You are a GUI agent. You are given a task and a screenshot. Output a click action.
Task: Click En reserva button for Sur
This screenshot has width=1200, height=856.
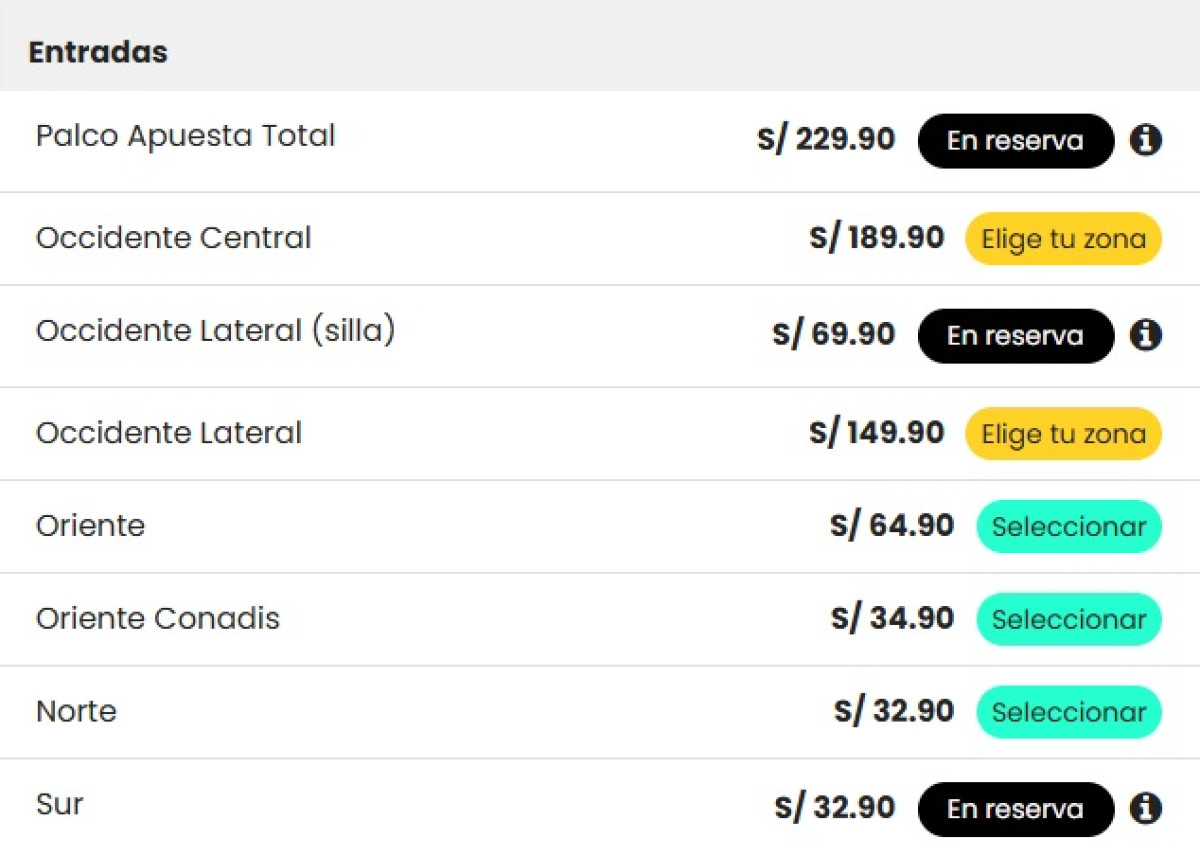coord(1015,809)
